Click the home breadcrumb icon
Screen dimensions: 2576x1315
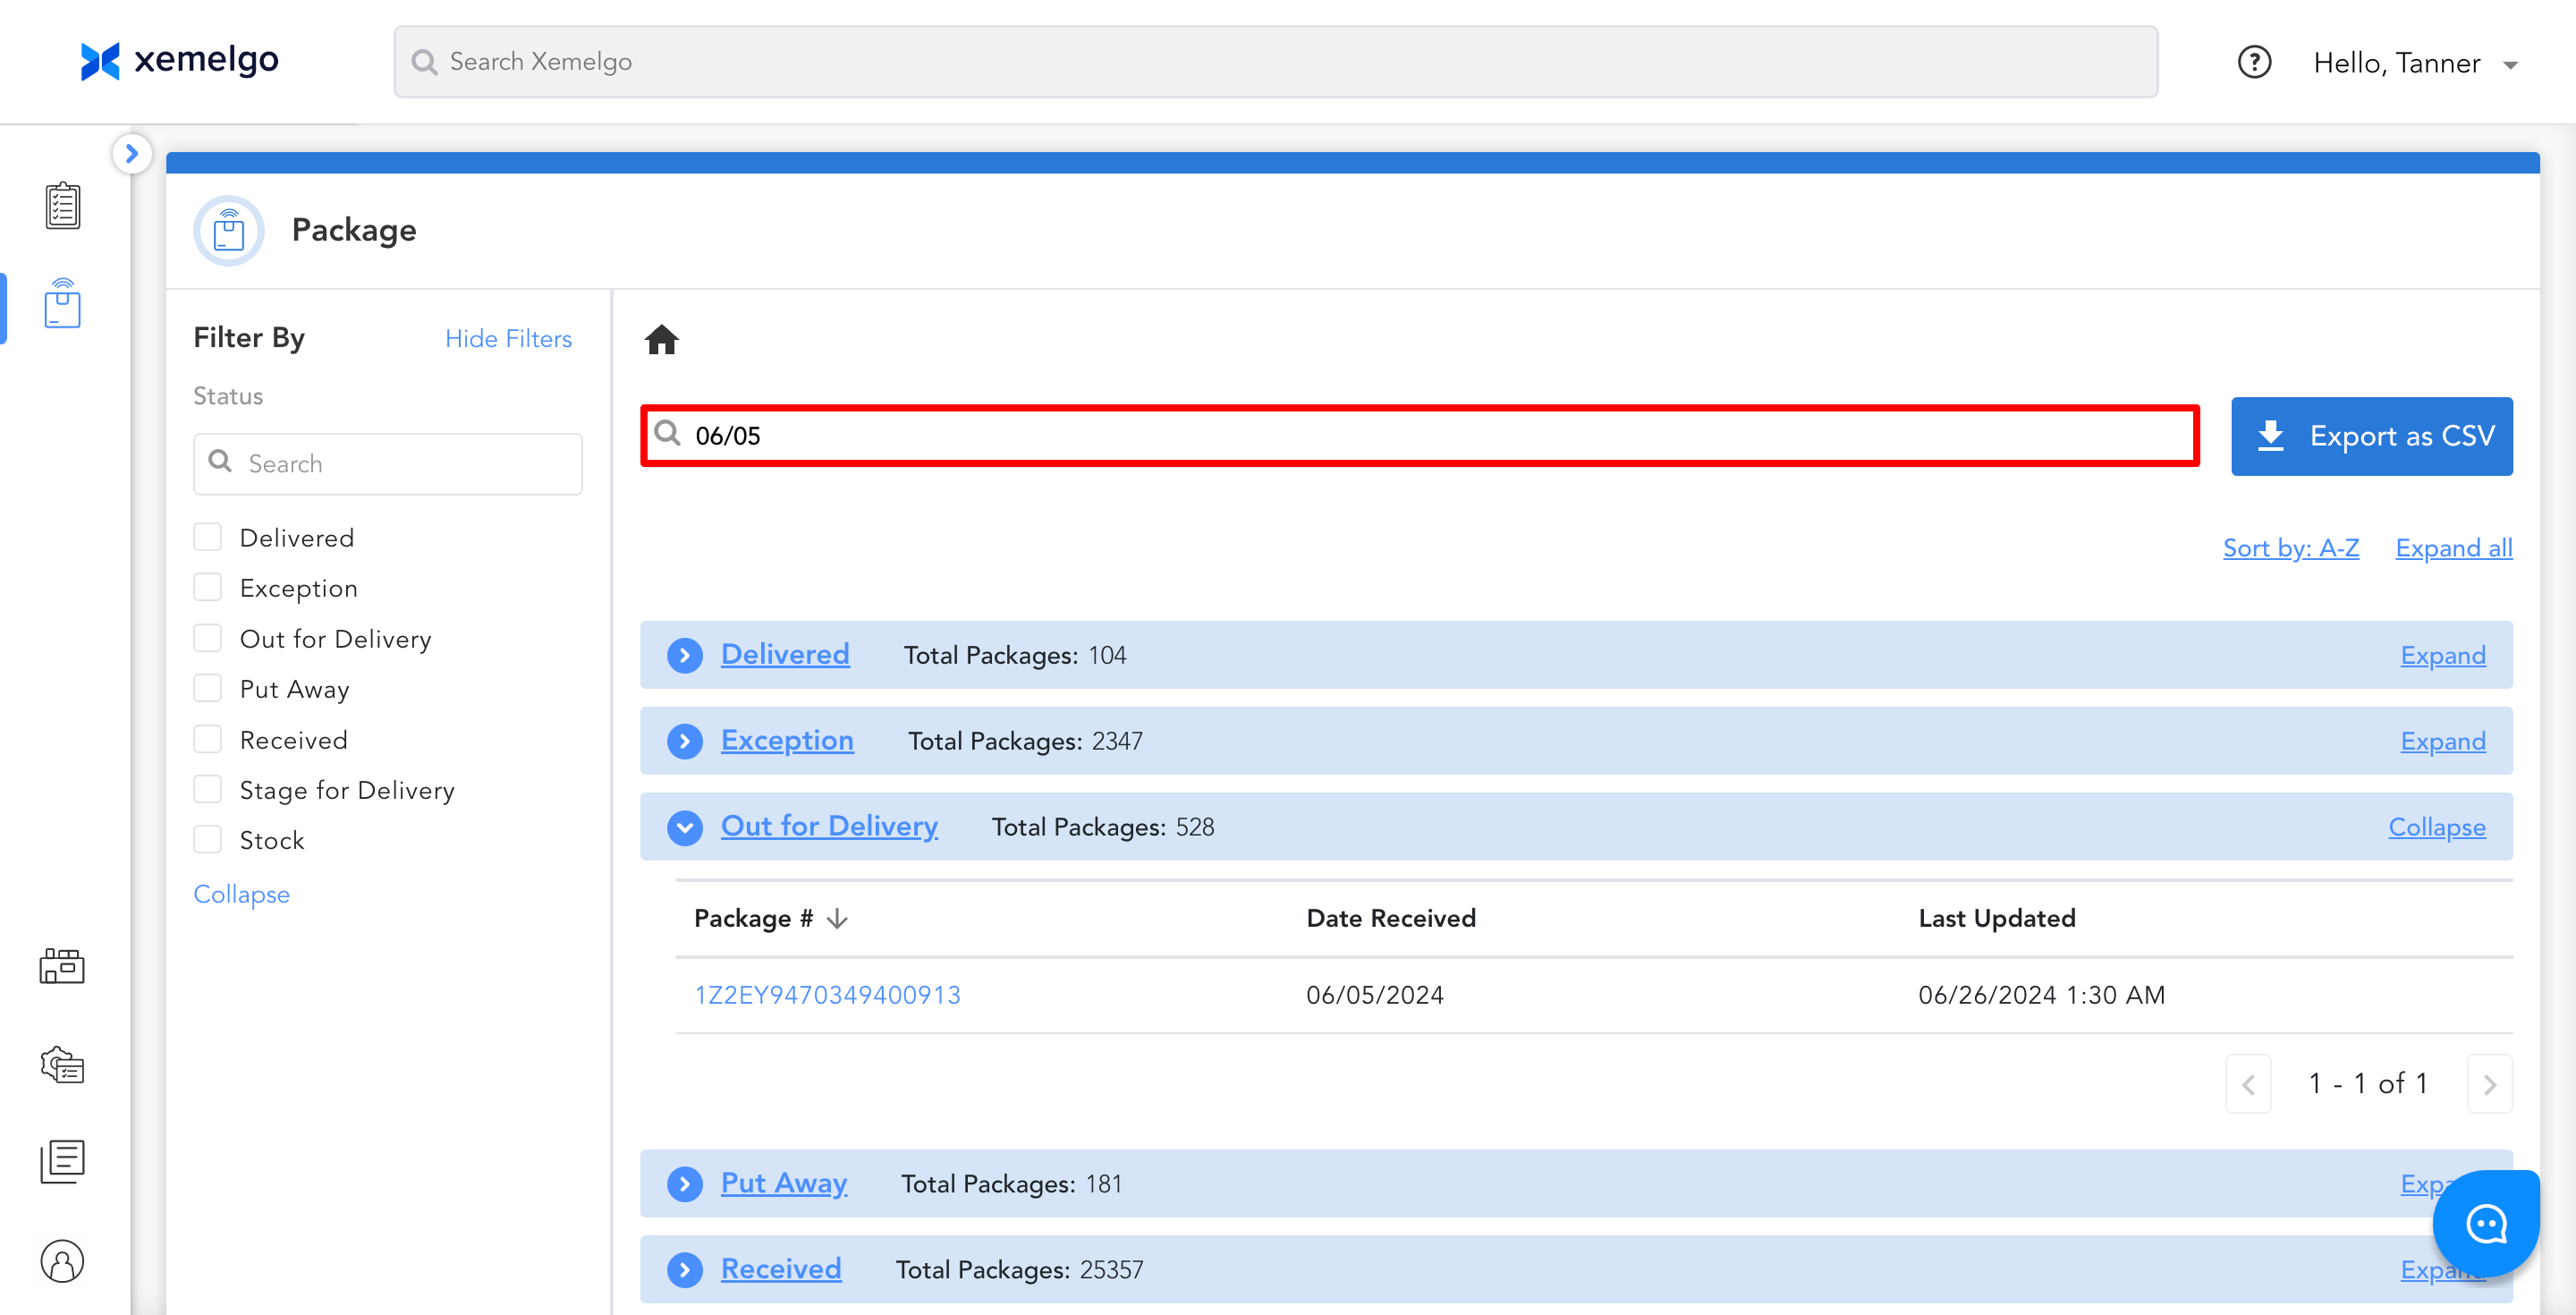(x=661, y=340)
